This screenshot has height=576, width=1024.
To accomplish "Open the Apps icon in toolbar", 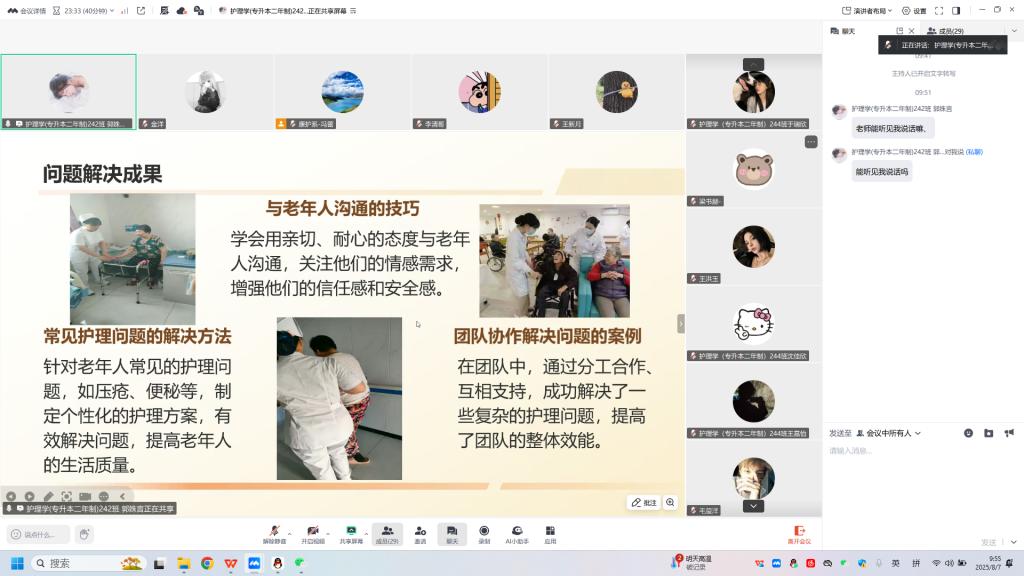I will (x=550, y=534).
